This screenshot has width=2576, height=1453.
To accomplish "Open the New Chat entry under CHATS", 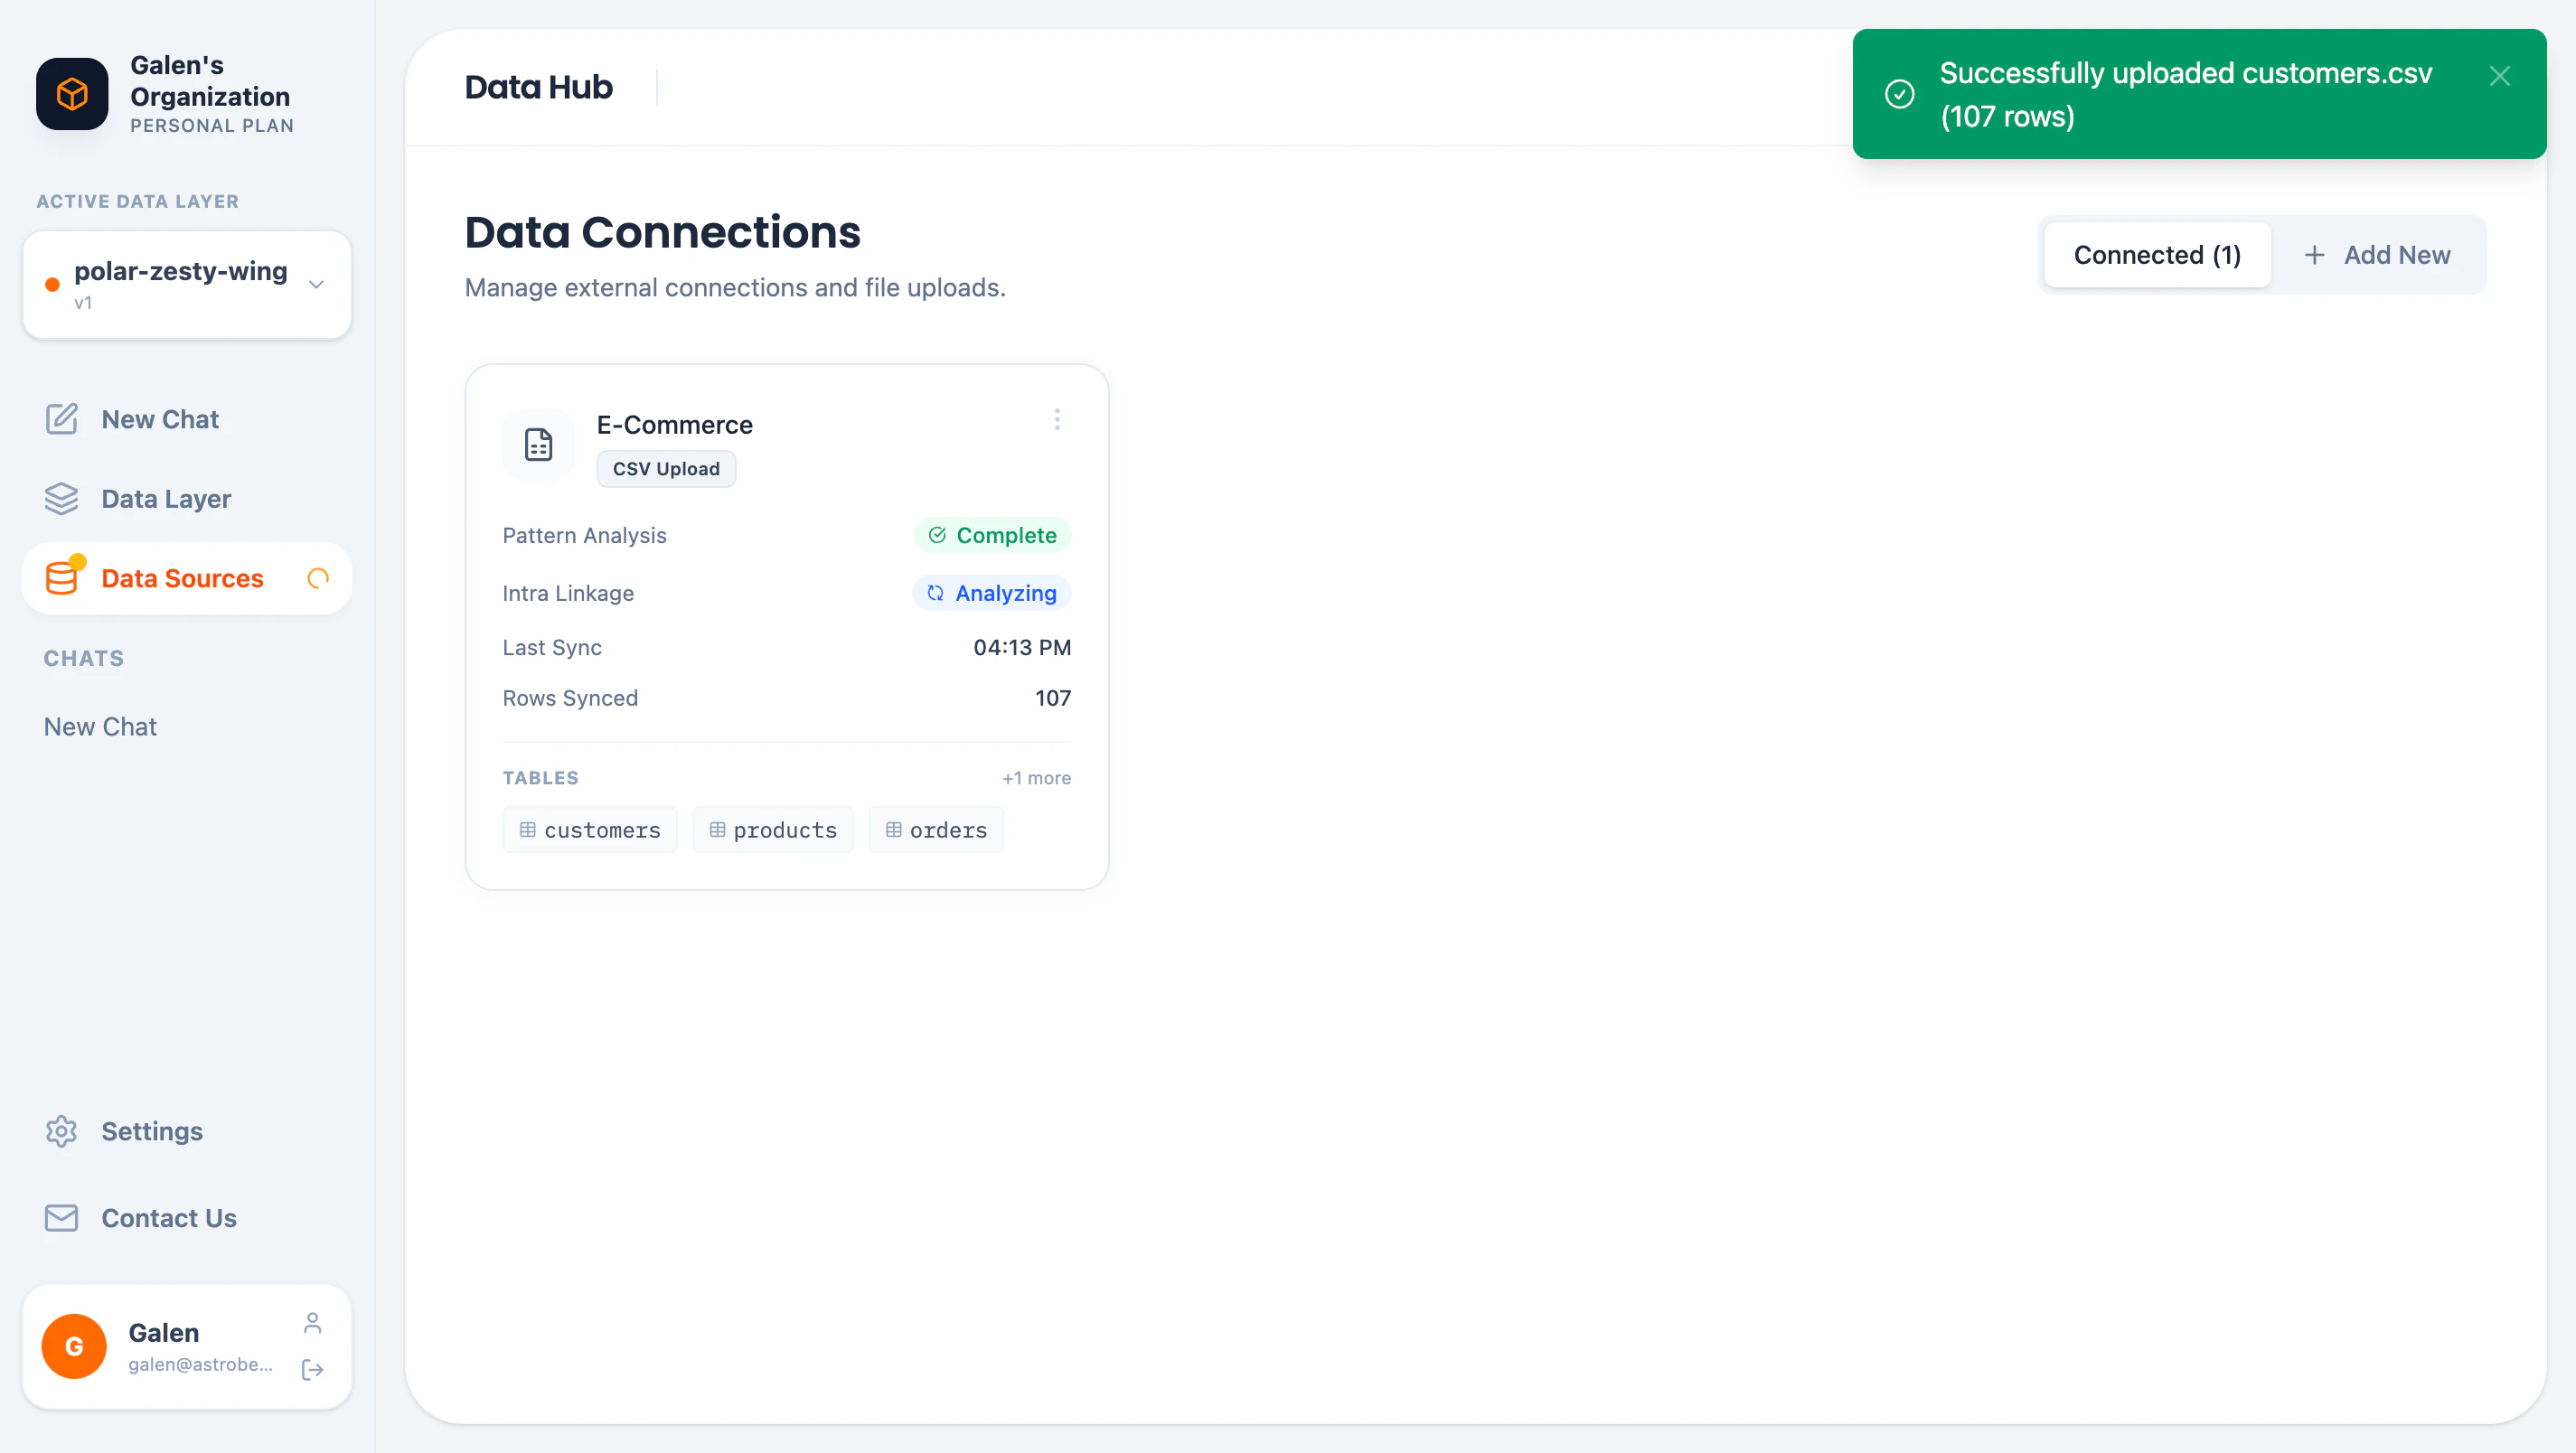I will [x=100, y=726].
